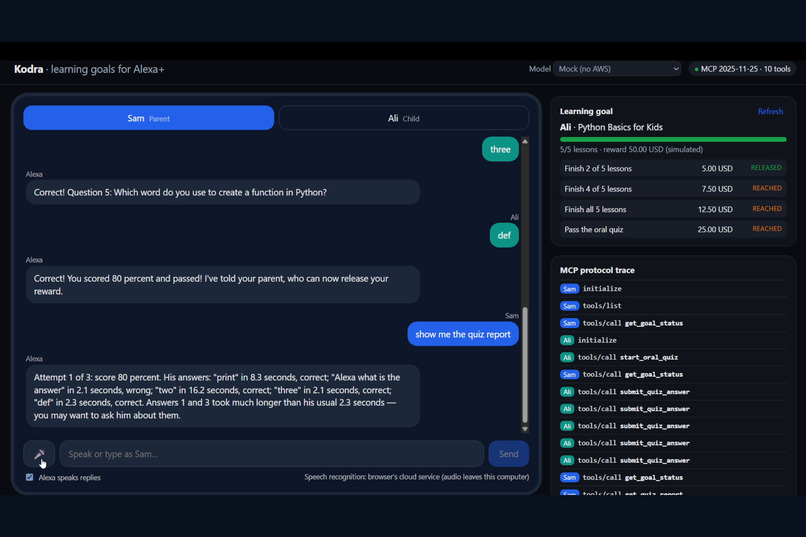Click the 12.50 USD reward amount
Viewport: 806px width, 537px height.
tap(715, 210)
